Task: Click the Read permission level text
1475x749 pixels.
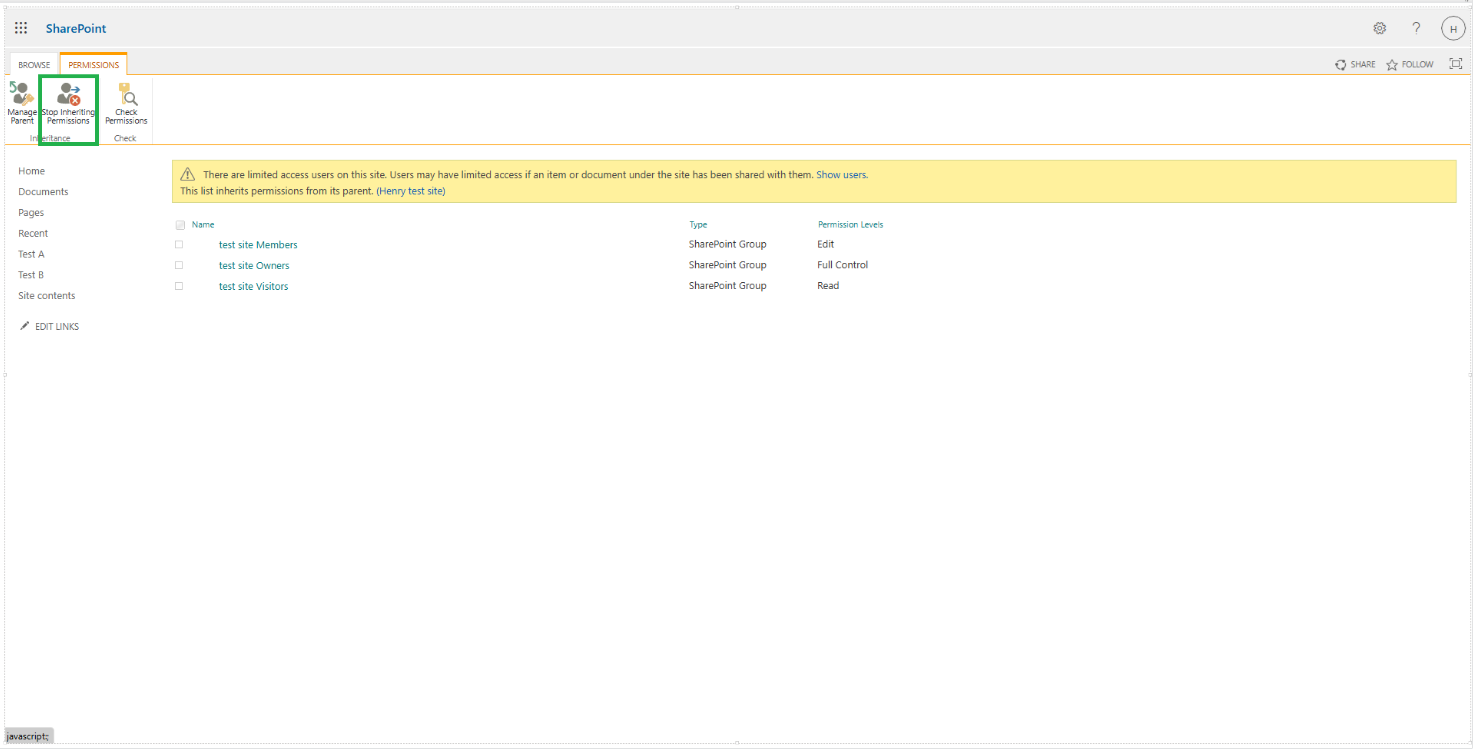Action: [828, 285]
